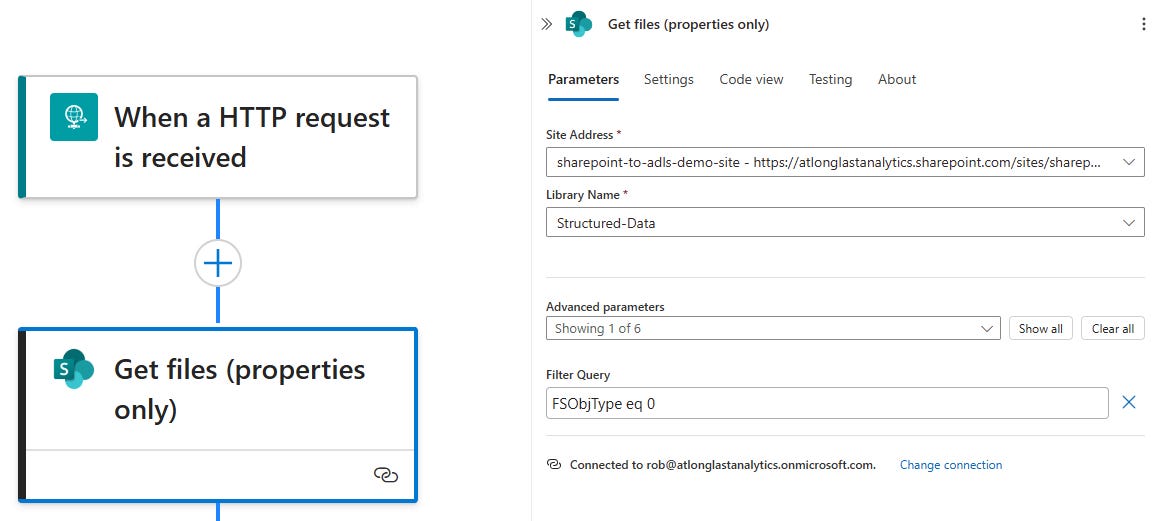The width and height of the screenshot is (1157, 521).
Task: Click into the Filter Query input field
Action: (827, 403)
